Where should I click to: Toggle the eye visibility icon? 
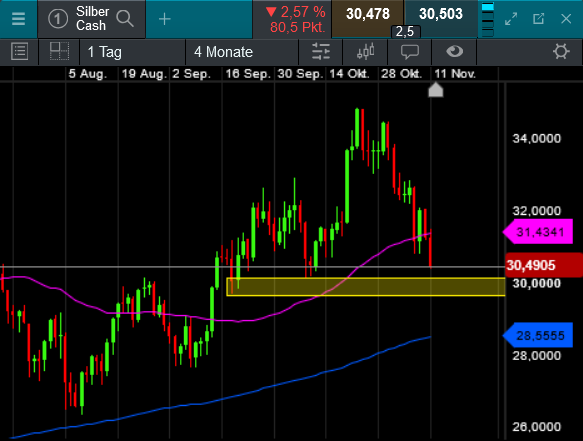point(454,51)
